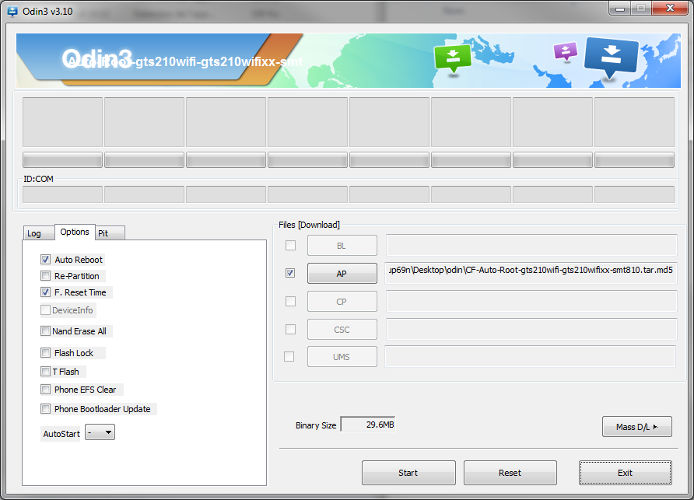Tick the CSC file checkbox
The height and width of the screenshot is (500, 694).
tap(290, 329)
